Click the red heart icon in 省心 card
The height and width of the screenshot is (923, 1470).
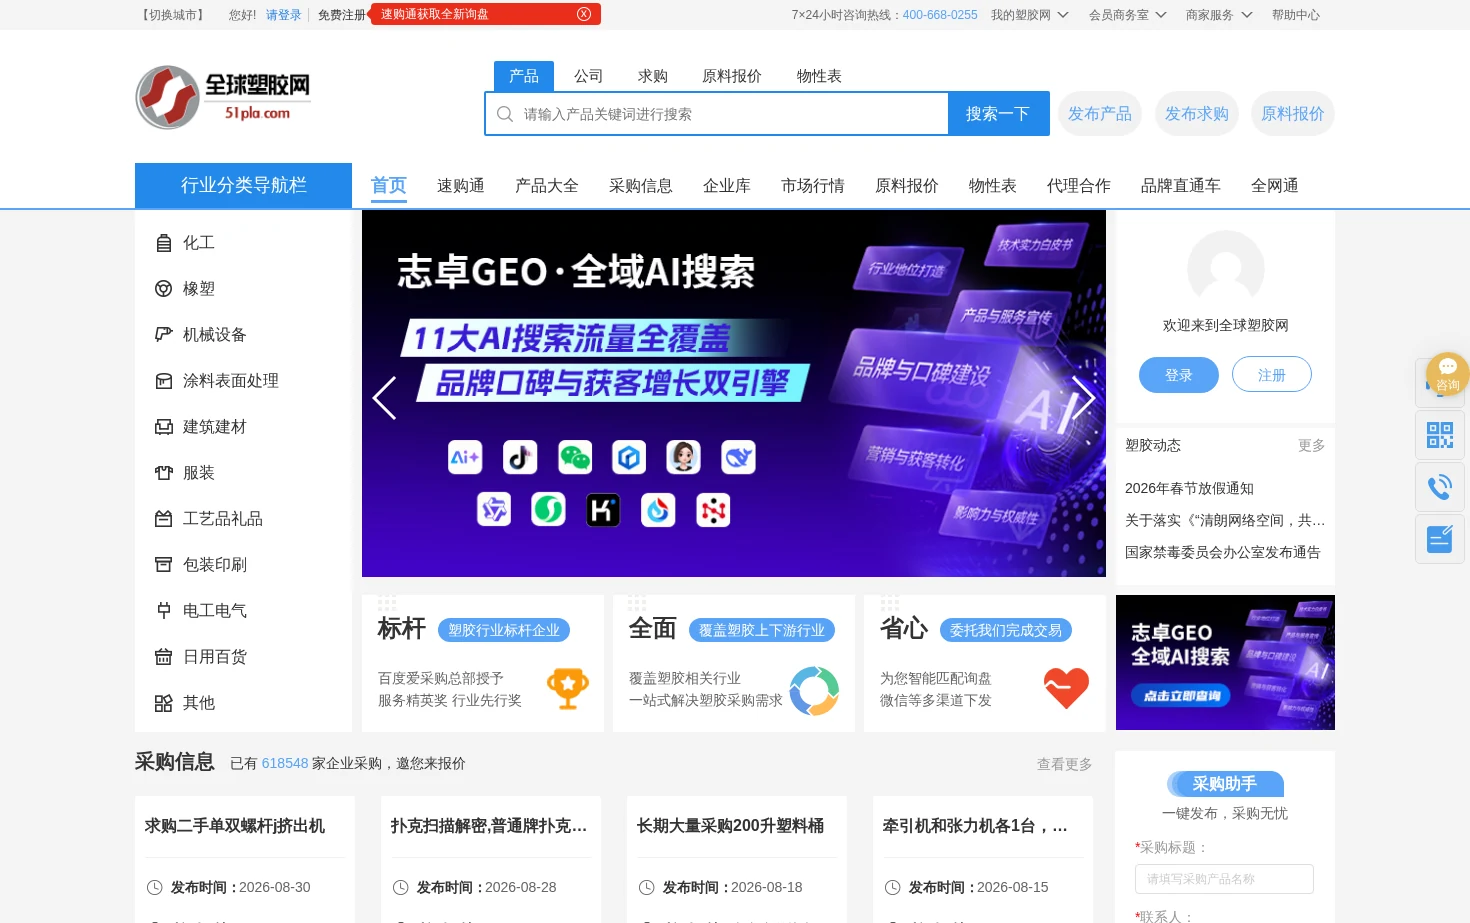(1066, 688)
